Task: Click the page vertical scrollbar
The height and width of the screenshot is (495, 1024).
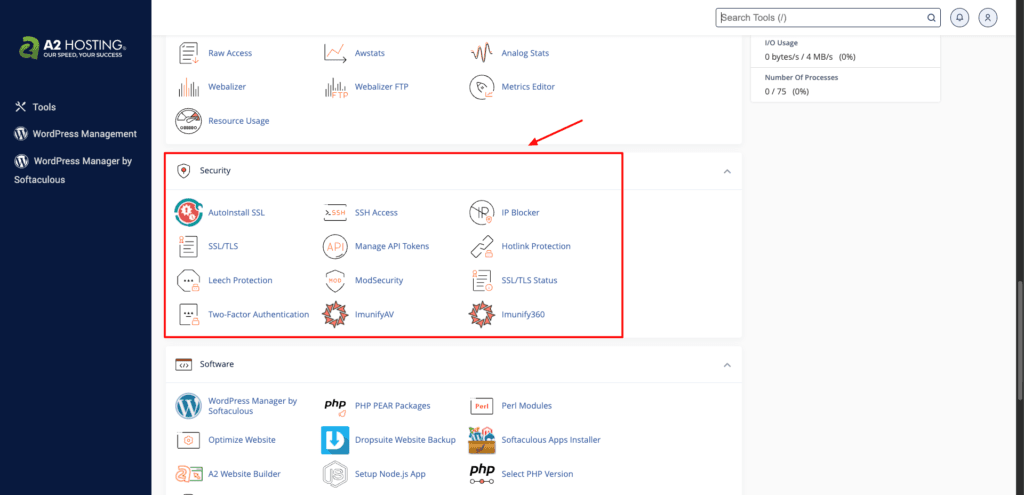Action: click(1019, 341)
